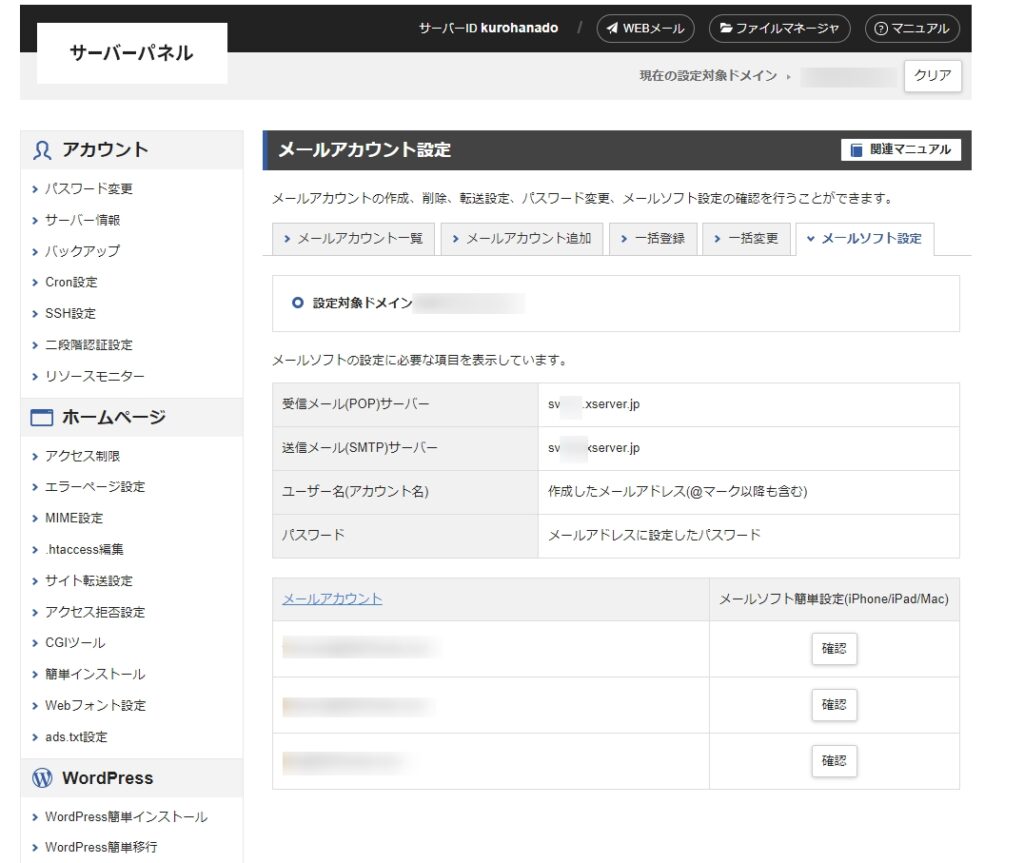Click the WordPress logo icon in sidebar
This screenshot has height=863, width=1024.
point(42,778)
